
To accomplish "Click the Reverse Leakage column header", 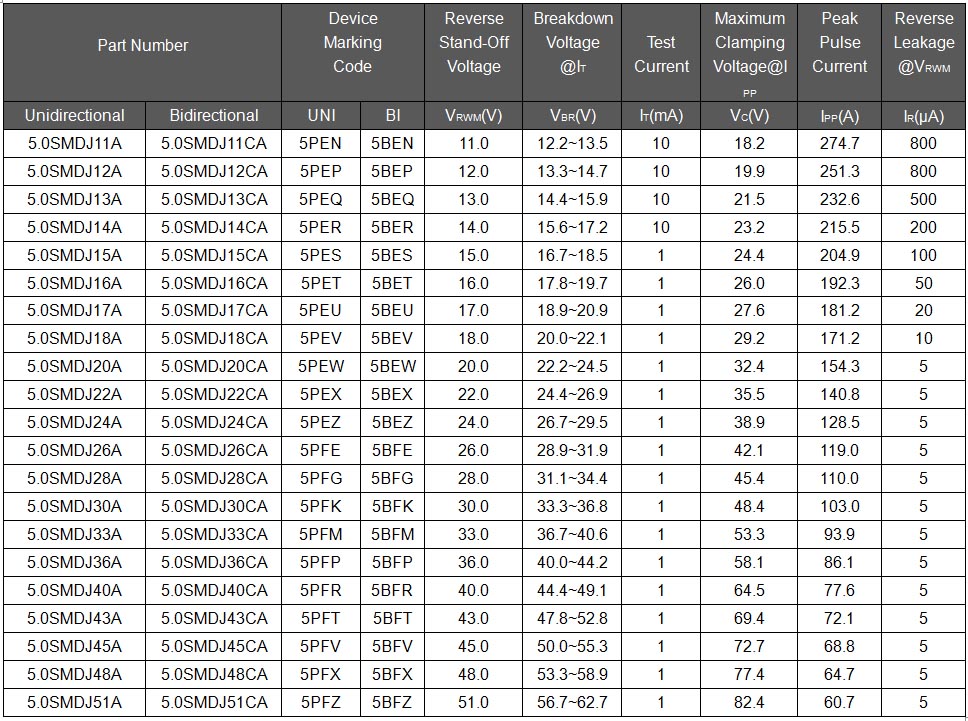I will tap(923, 43).
